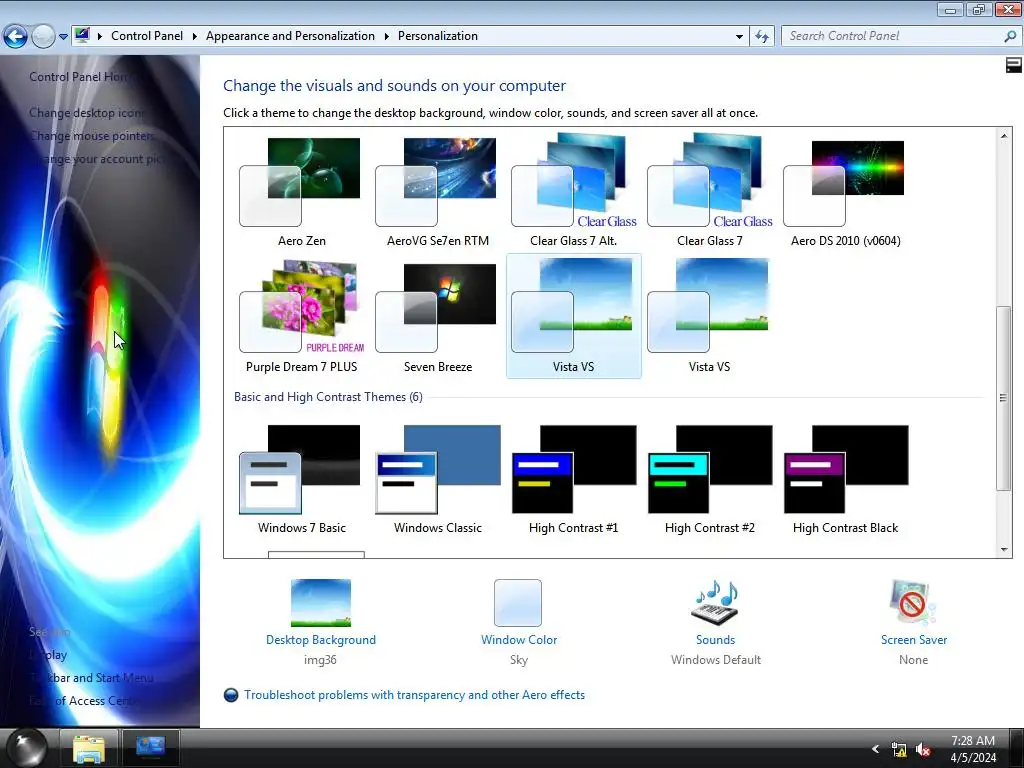The height and width of the screenshot is (768, 1024).
Task: Open Taskbar and Start Menu link
Action: [91, 678]
